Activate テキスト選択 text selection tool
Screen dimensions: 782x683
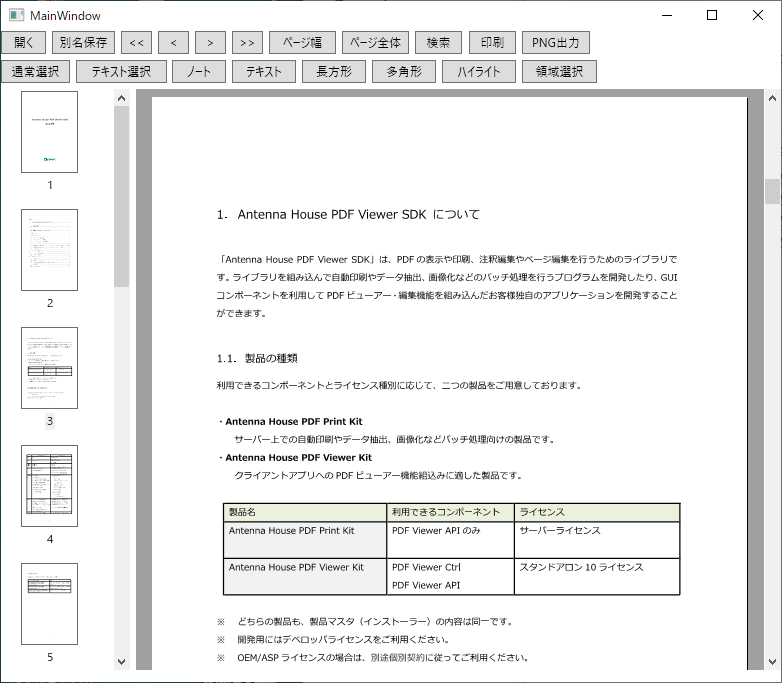pyautogui.click(x=121, y=71)
